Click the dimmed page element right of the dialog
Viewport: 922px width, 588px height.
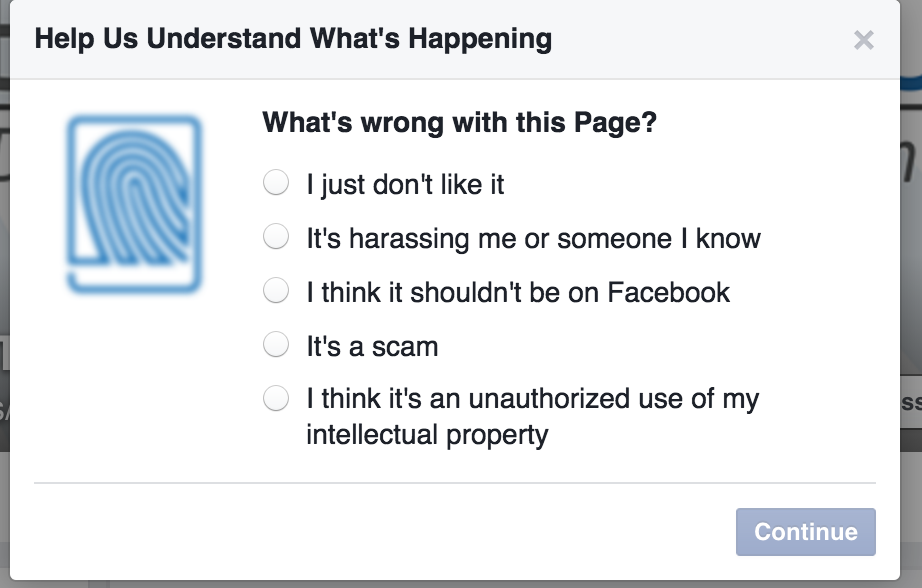[911, 403]
